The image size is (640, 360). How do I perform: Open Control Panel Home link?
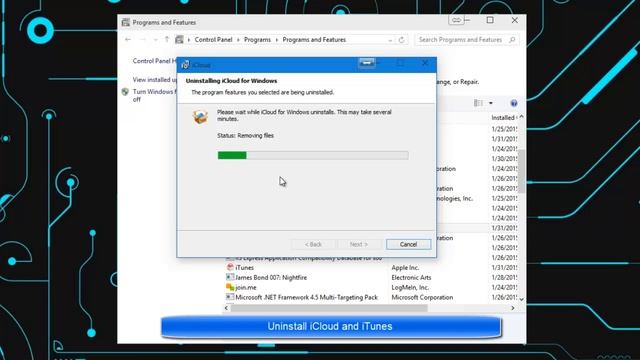[x=155, y=61]
